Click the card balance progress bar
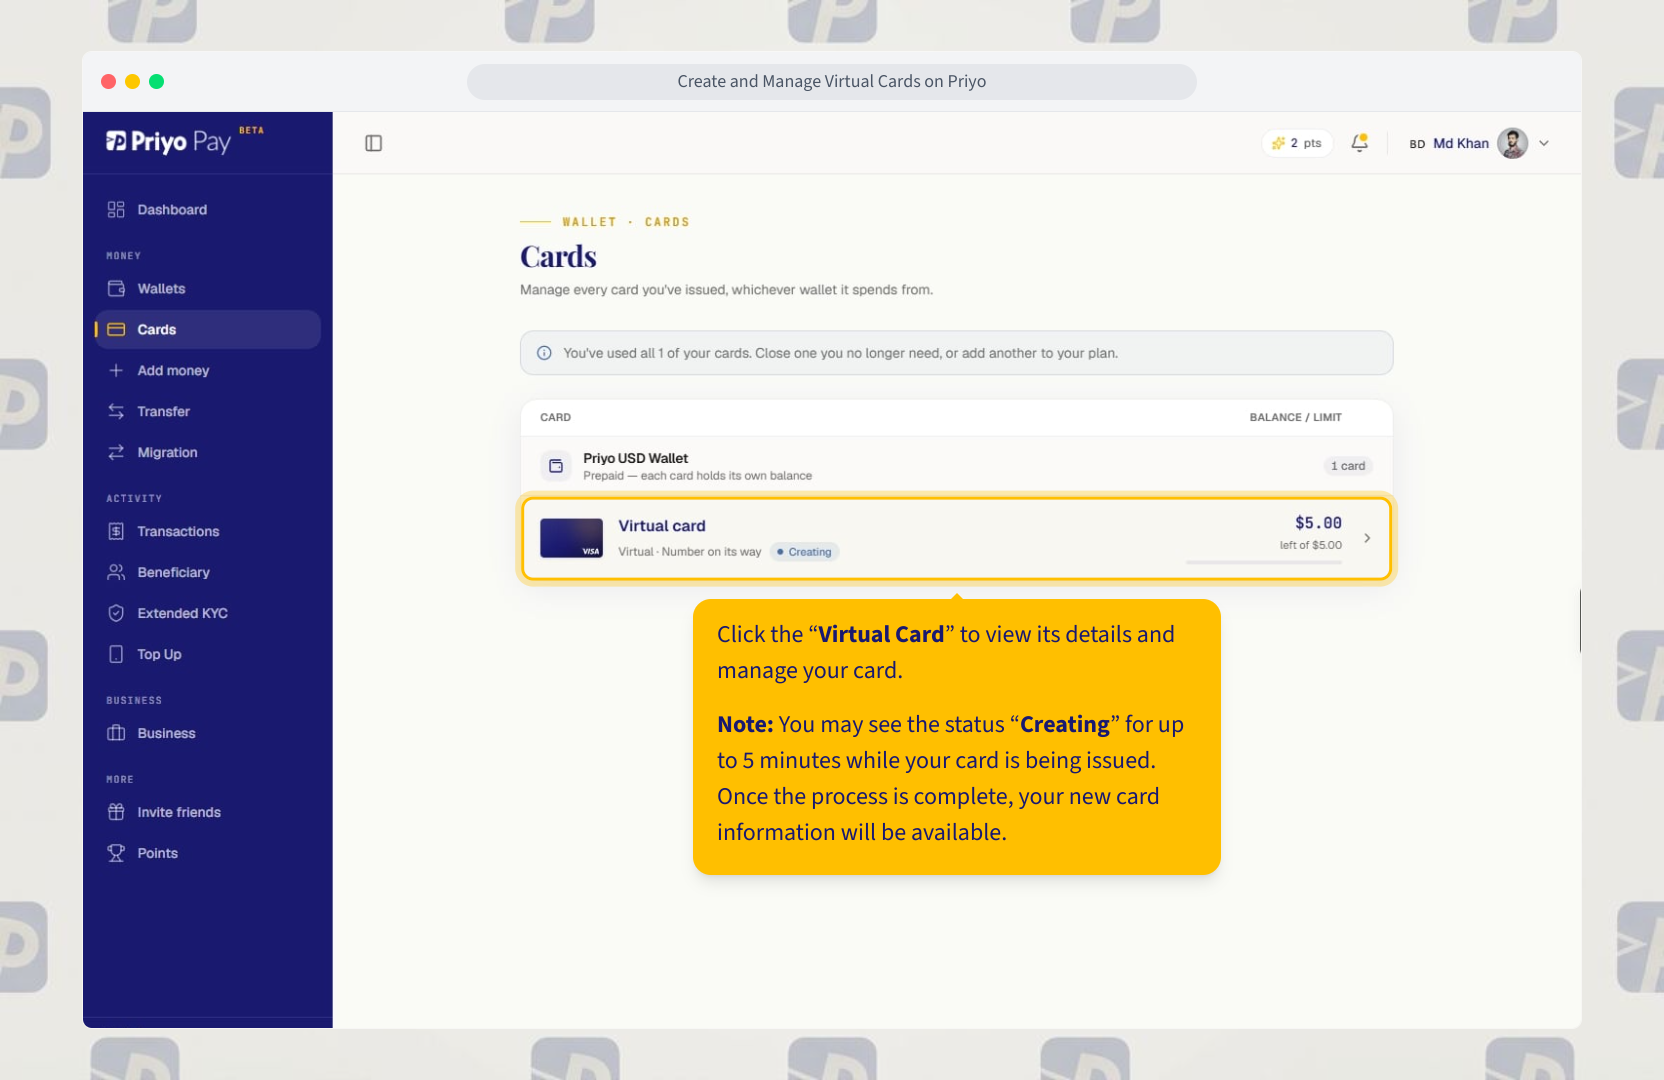Viewport: 1664px width, 1080px height. pos(1264,562)
